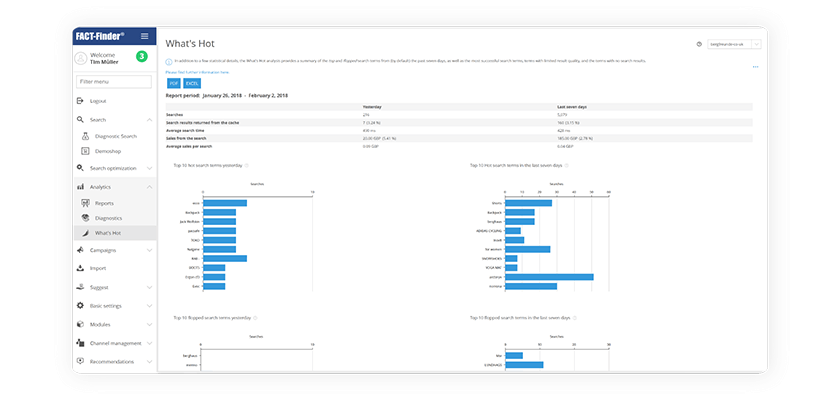
Task: Click the info icon beside the description text
Action: pos(169,62)
